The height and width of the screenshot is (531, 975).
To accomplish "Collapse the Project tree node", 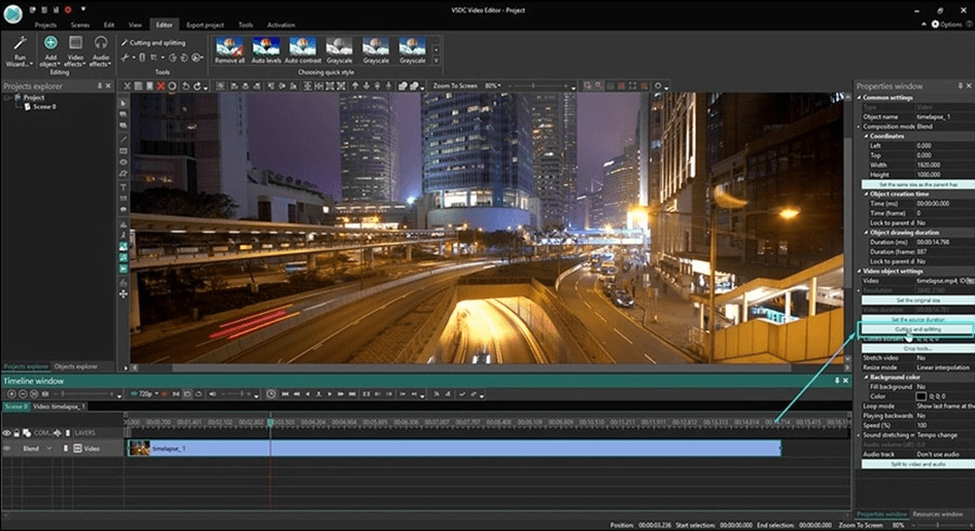I will pos(7,98).
